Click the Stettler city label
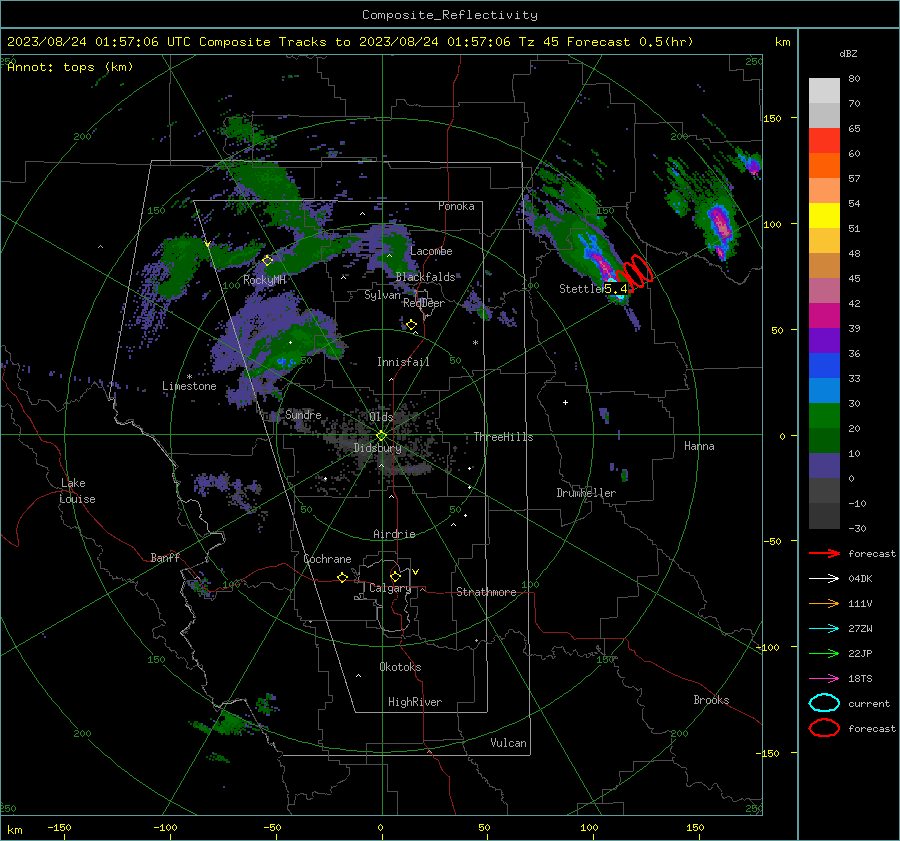 [x=581, y=289]
